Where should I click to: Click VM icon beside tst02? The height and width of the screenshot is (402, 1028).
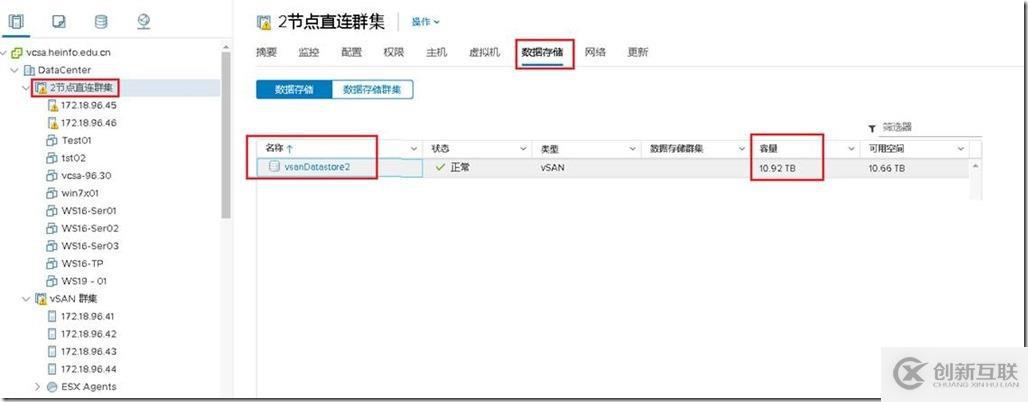53,158
